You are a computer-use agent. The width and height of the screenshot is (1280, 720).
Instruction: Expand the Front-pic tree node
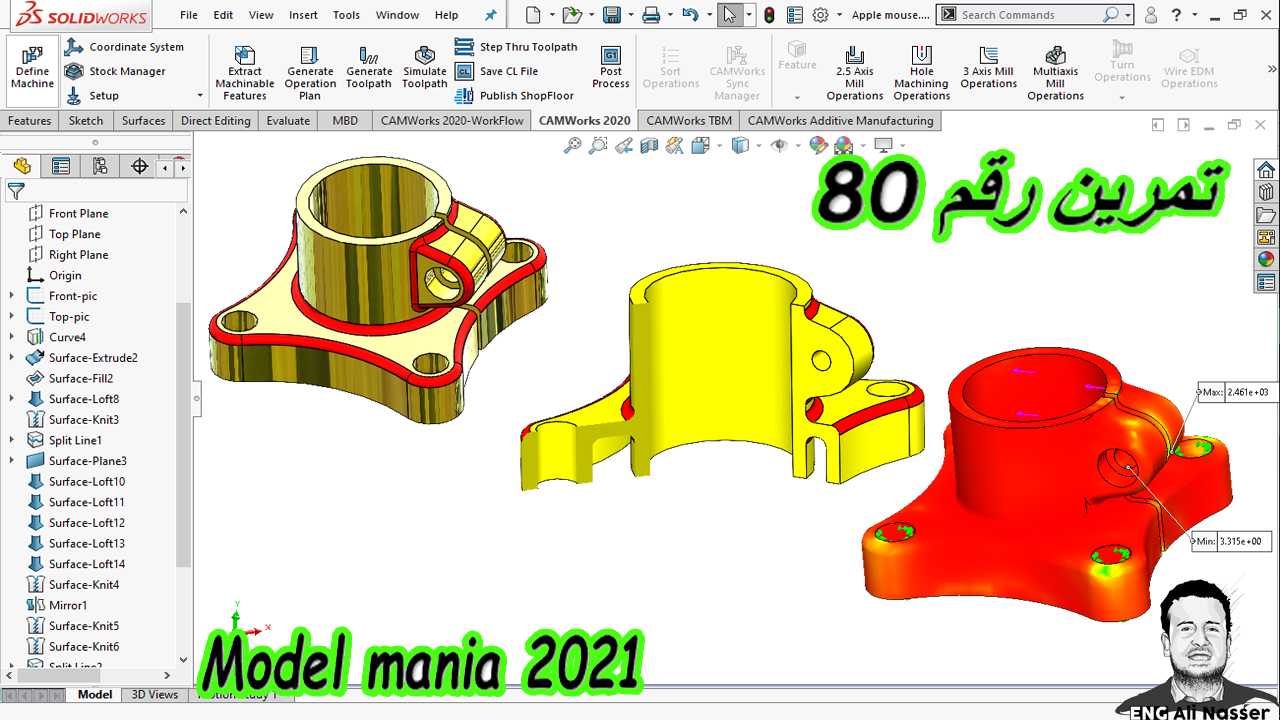12,296
